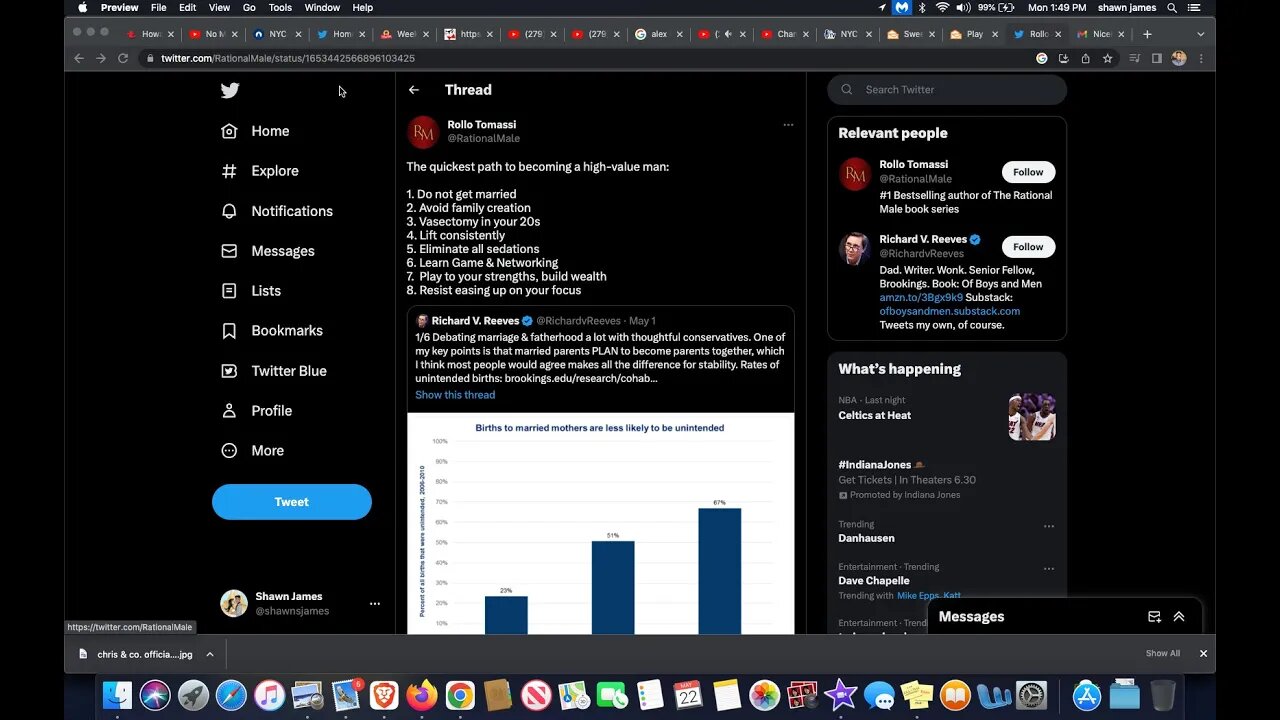Open Messages in the Twitter sidebar

268,251
